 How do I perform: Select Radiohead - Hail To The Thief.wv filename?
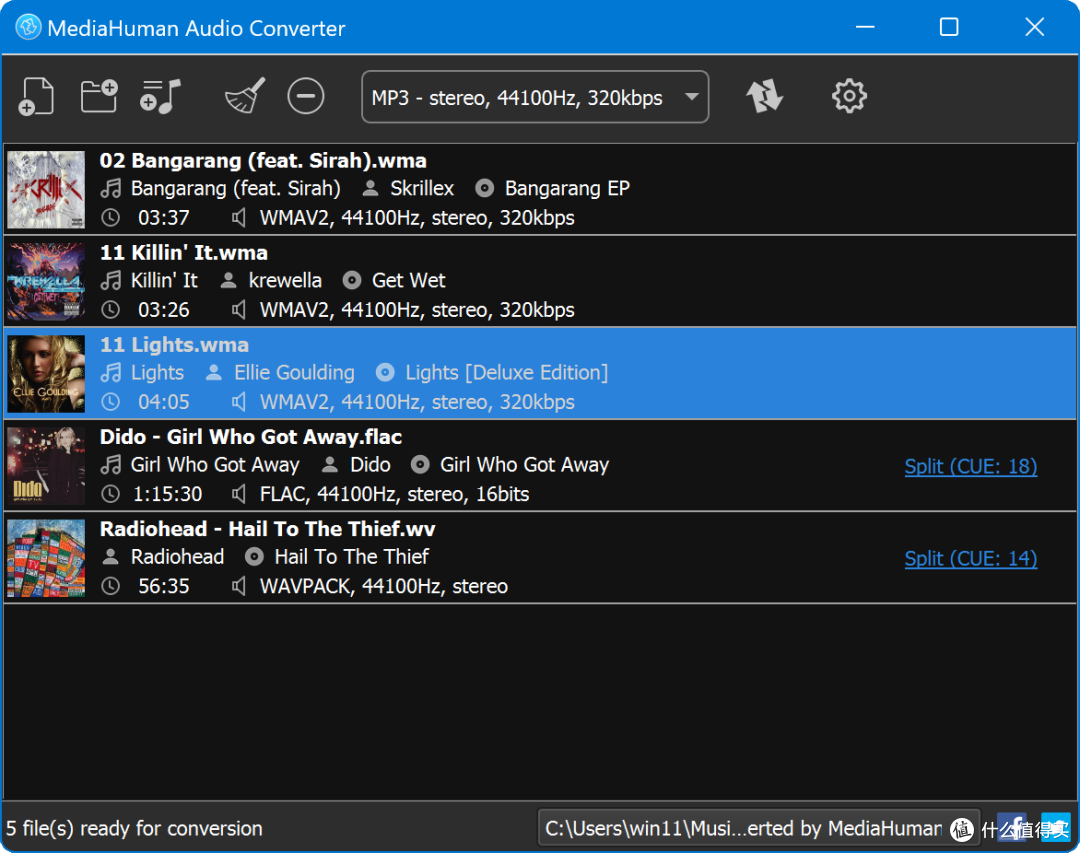(x=267, y=528)
